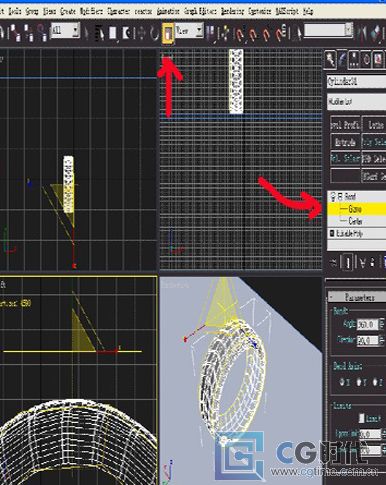The image size is (386, 485).
Task: Open the Rendering menu
Action: (233, 12)
